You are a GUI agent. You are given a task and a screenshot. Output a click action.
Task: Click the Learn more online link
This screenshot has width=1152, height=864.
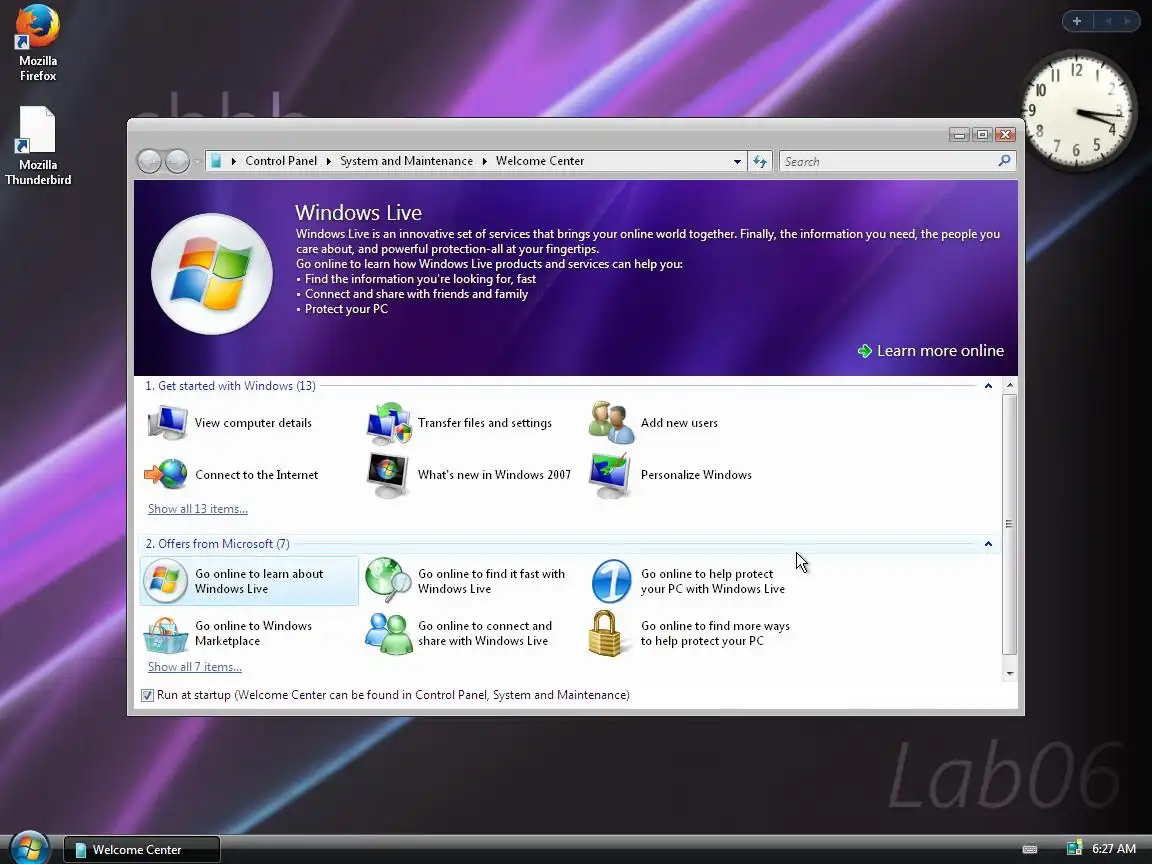point(940,351)
